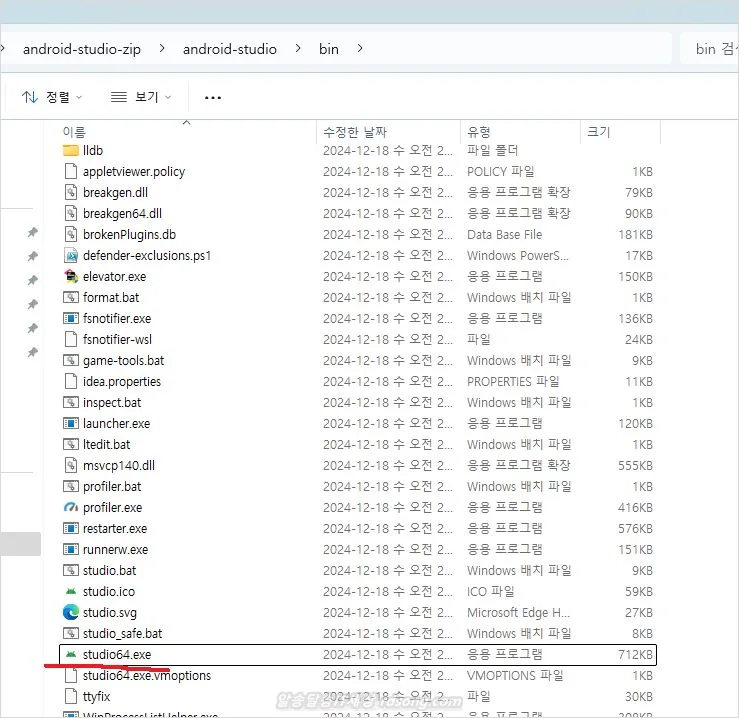Open the 정렬 sort dropdown

52,97
